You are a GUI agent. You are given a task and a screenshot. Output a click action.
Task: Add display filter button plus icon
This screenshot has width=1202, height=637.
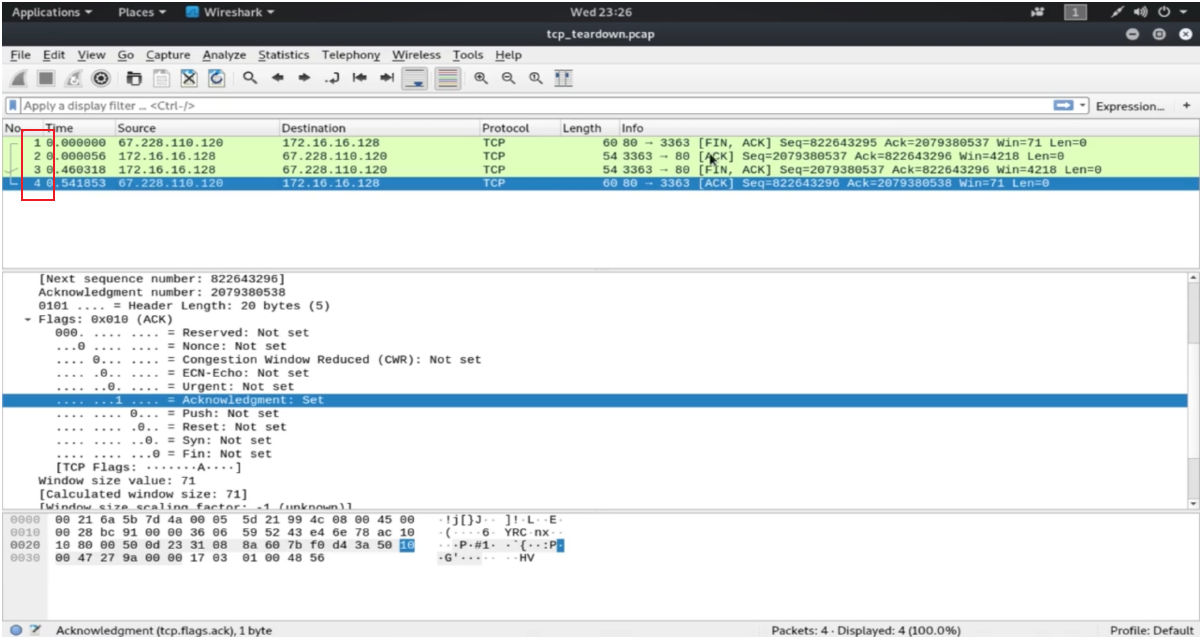pos(1187,105)
